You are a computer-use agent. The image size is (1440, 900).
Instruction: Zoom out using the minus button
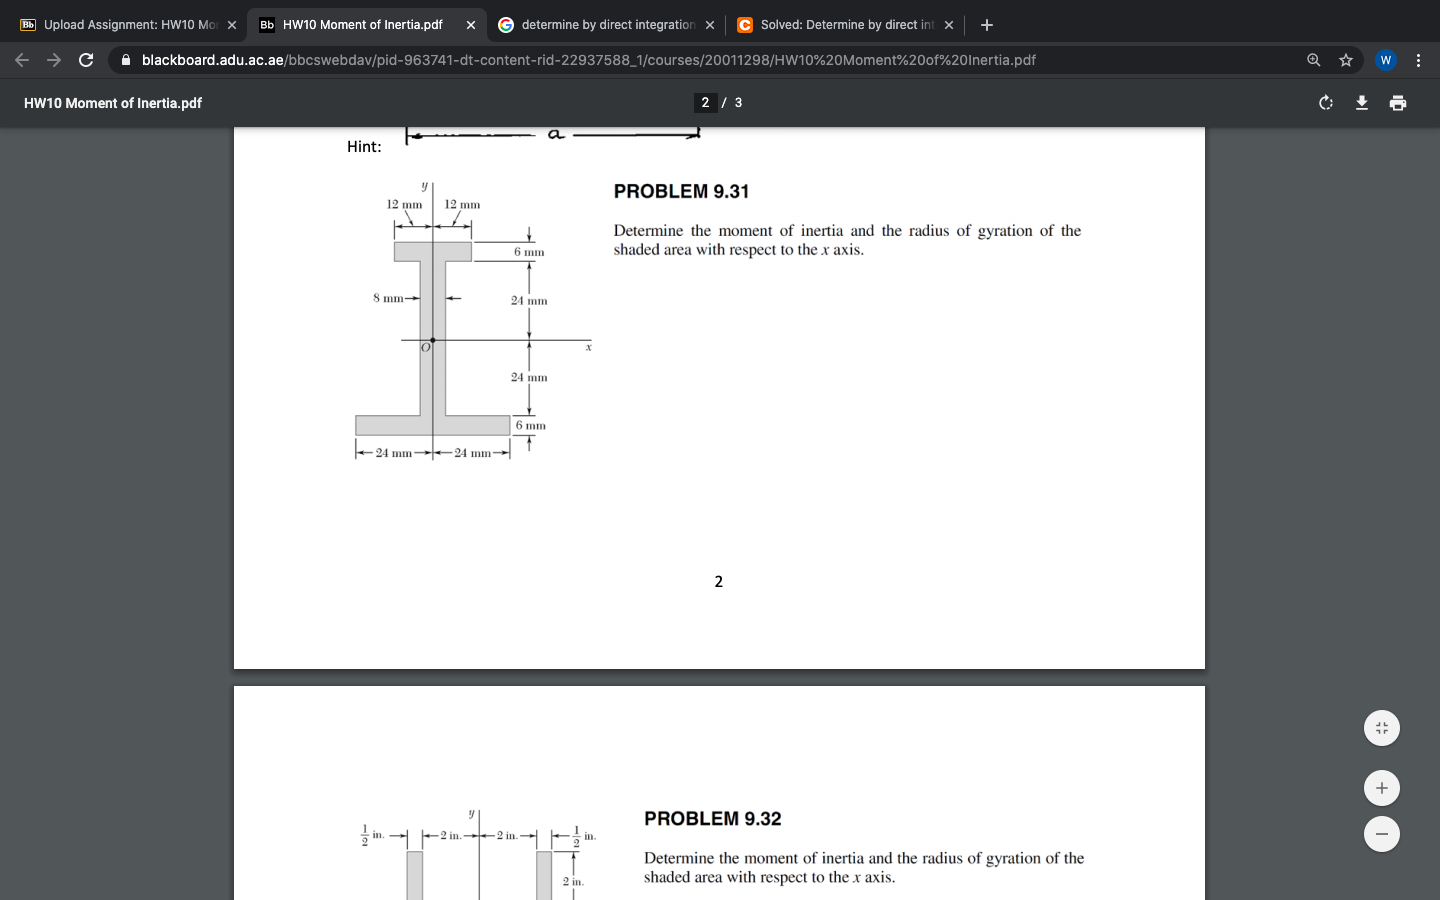(1381, 833)
